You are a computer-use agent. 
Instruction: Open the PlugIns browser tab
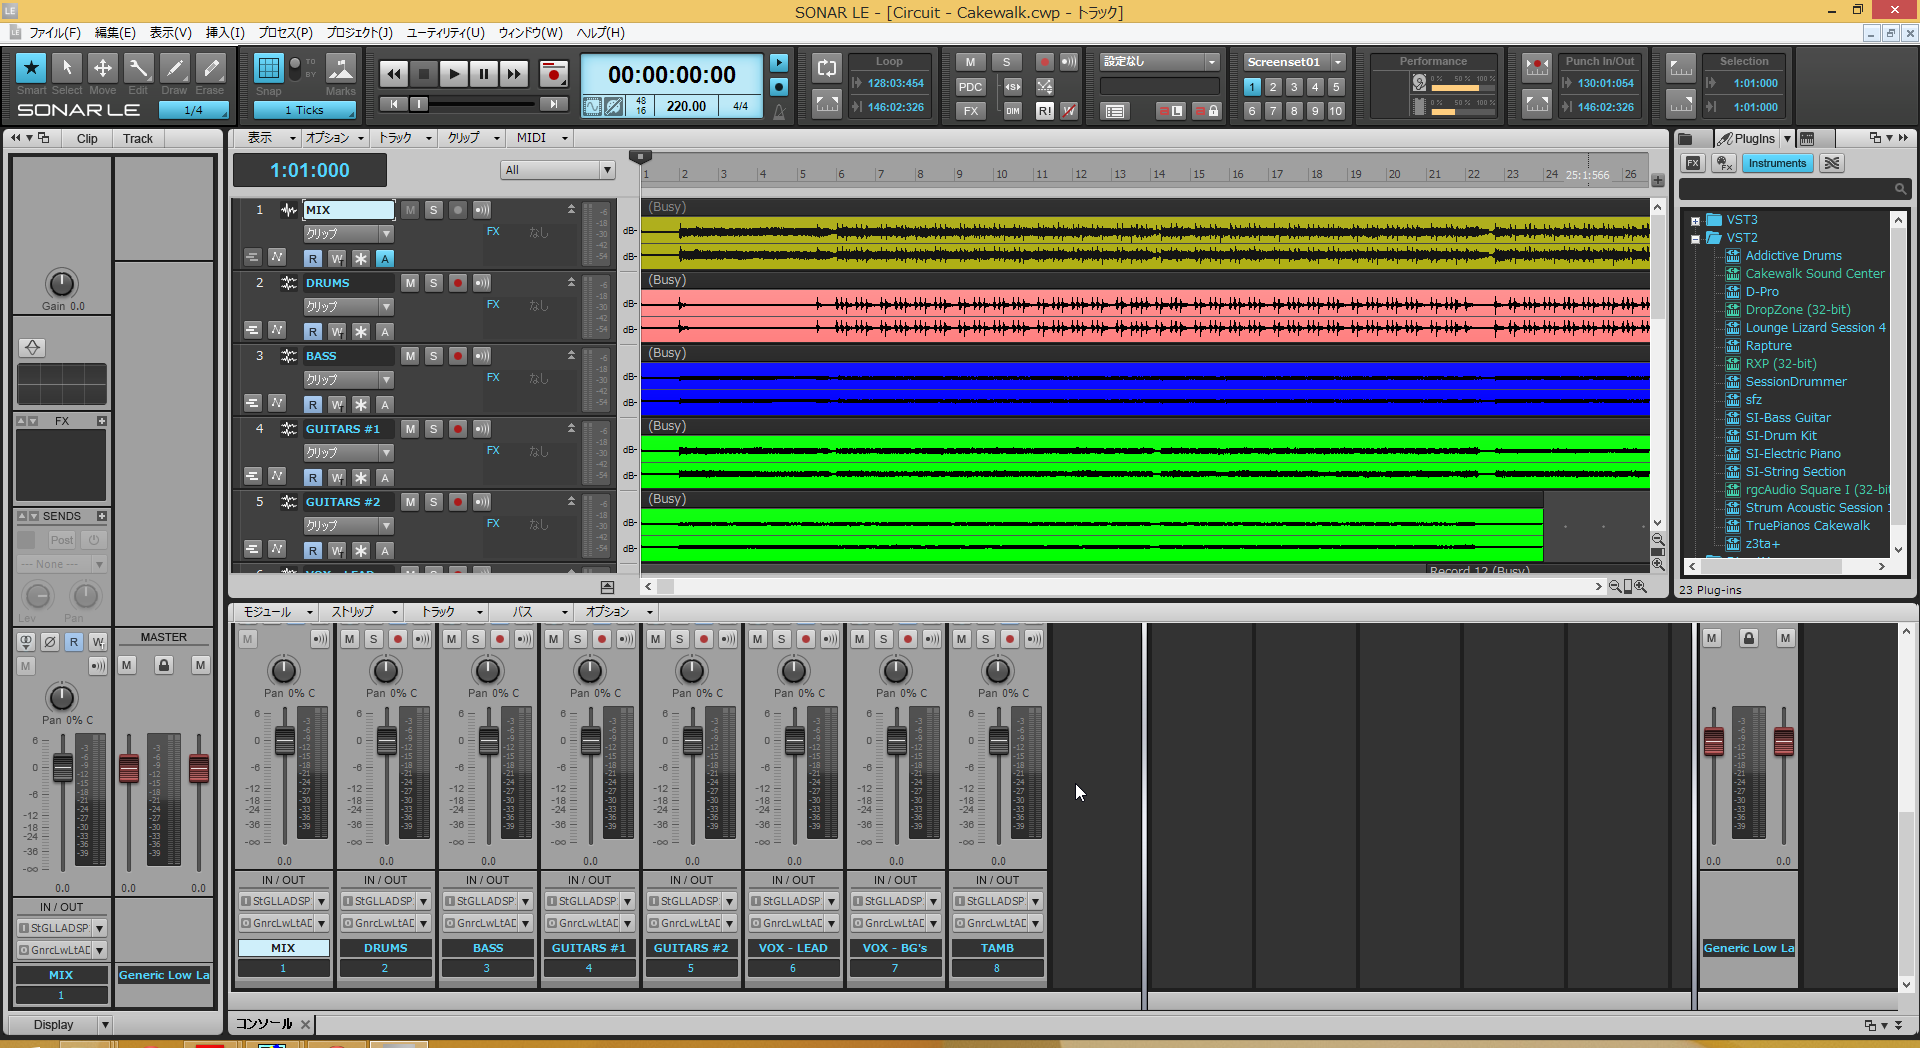[1746, 138]
